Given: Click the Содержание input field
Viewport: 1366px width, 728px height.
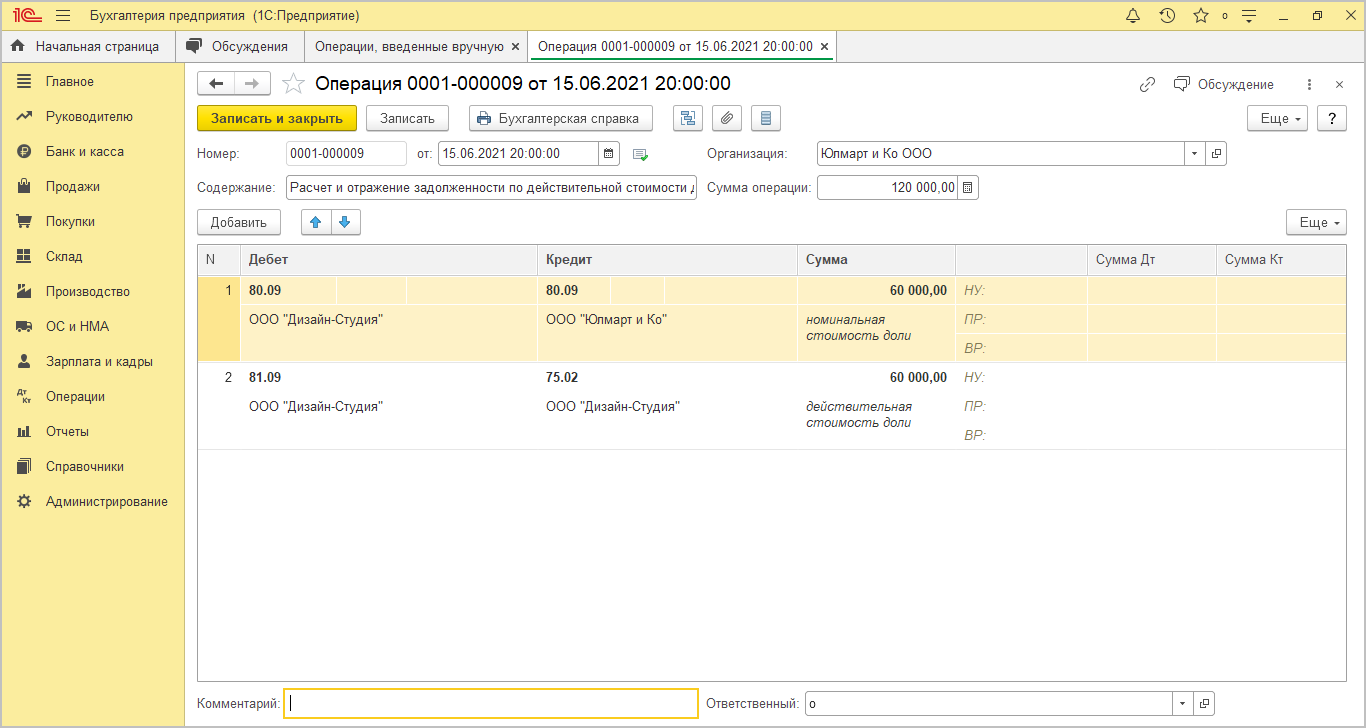Looking at the screenshot, I should [491, 188].
